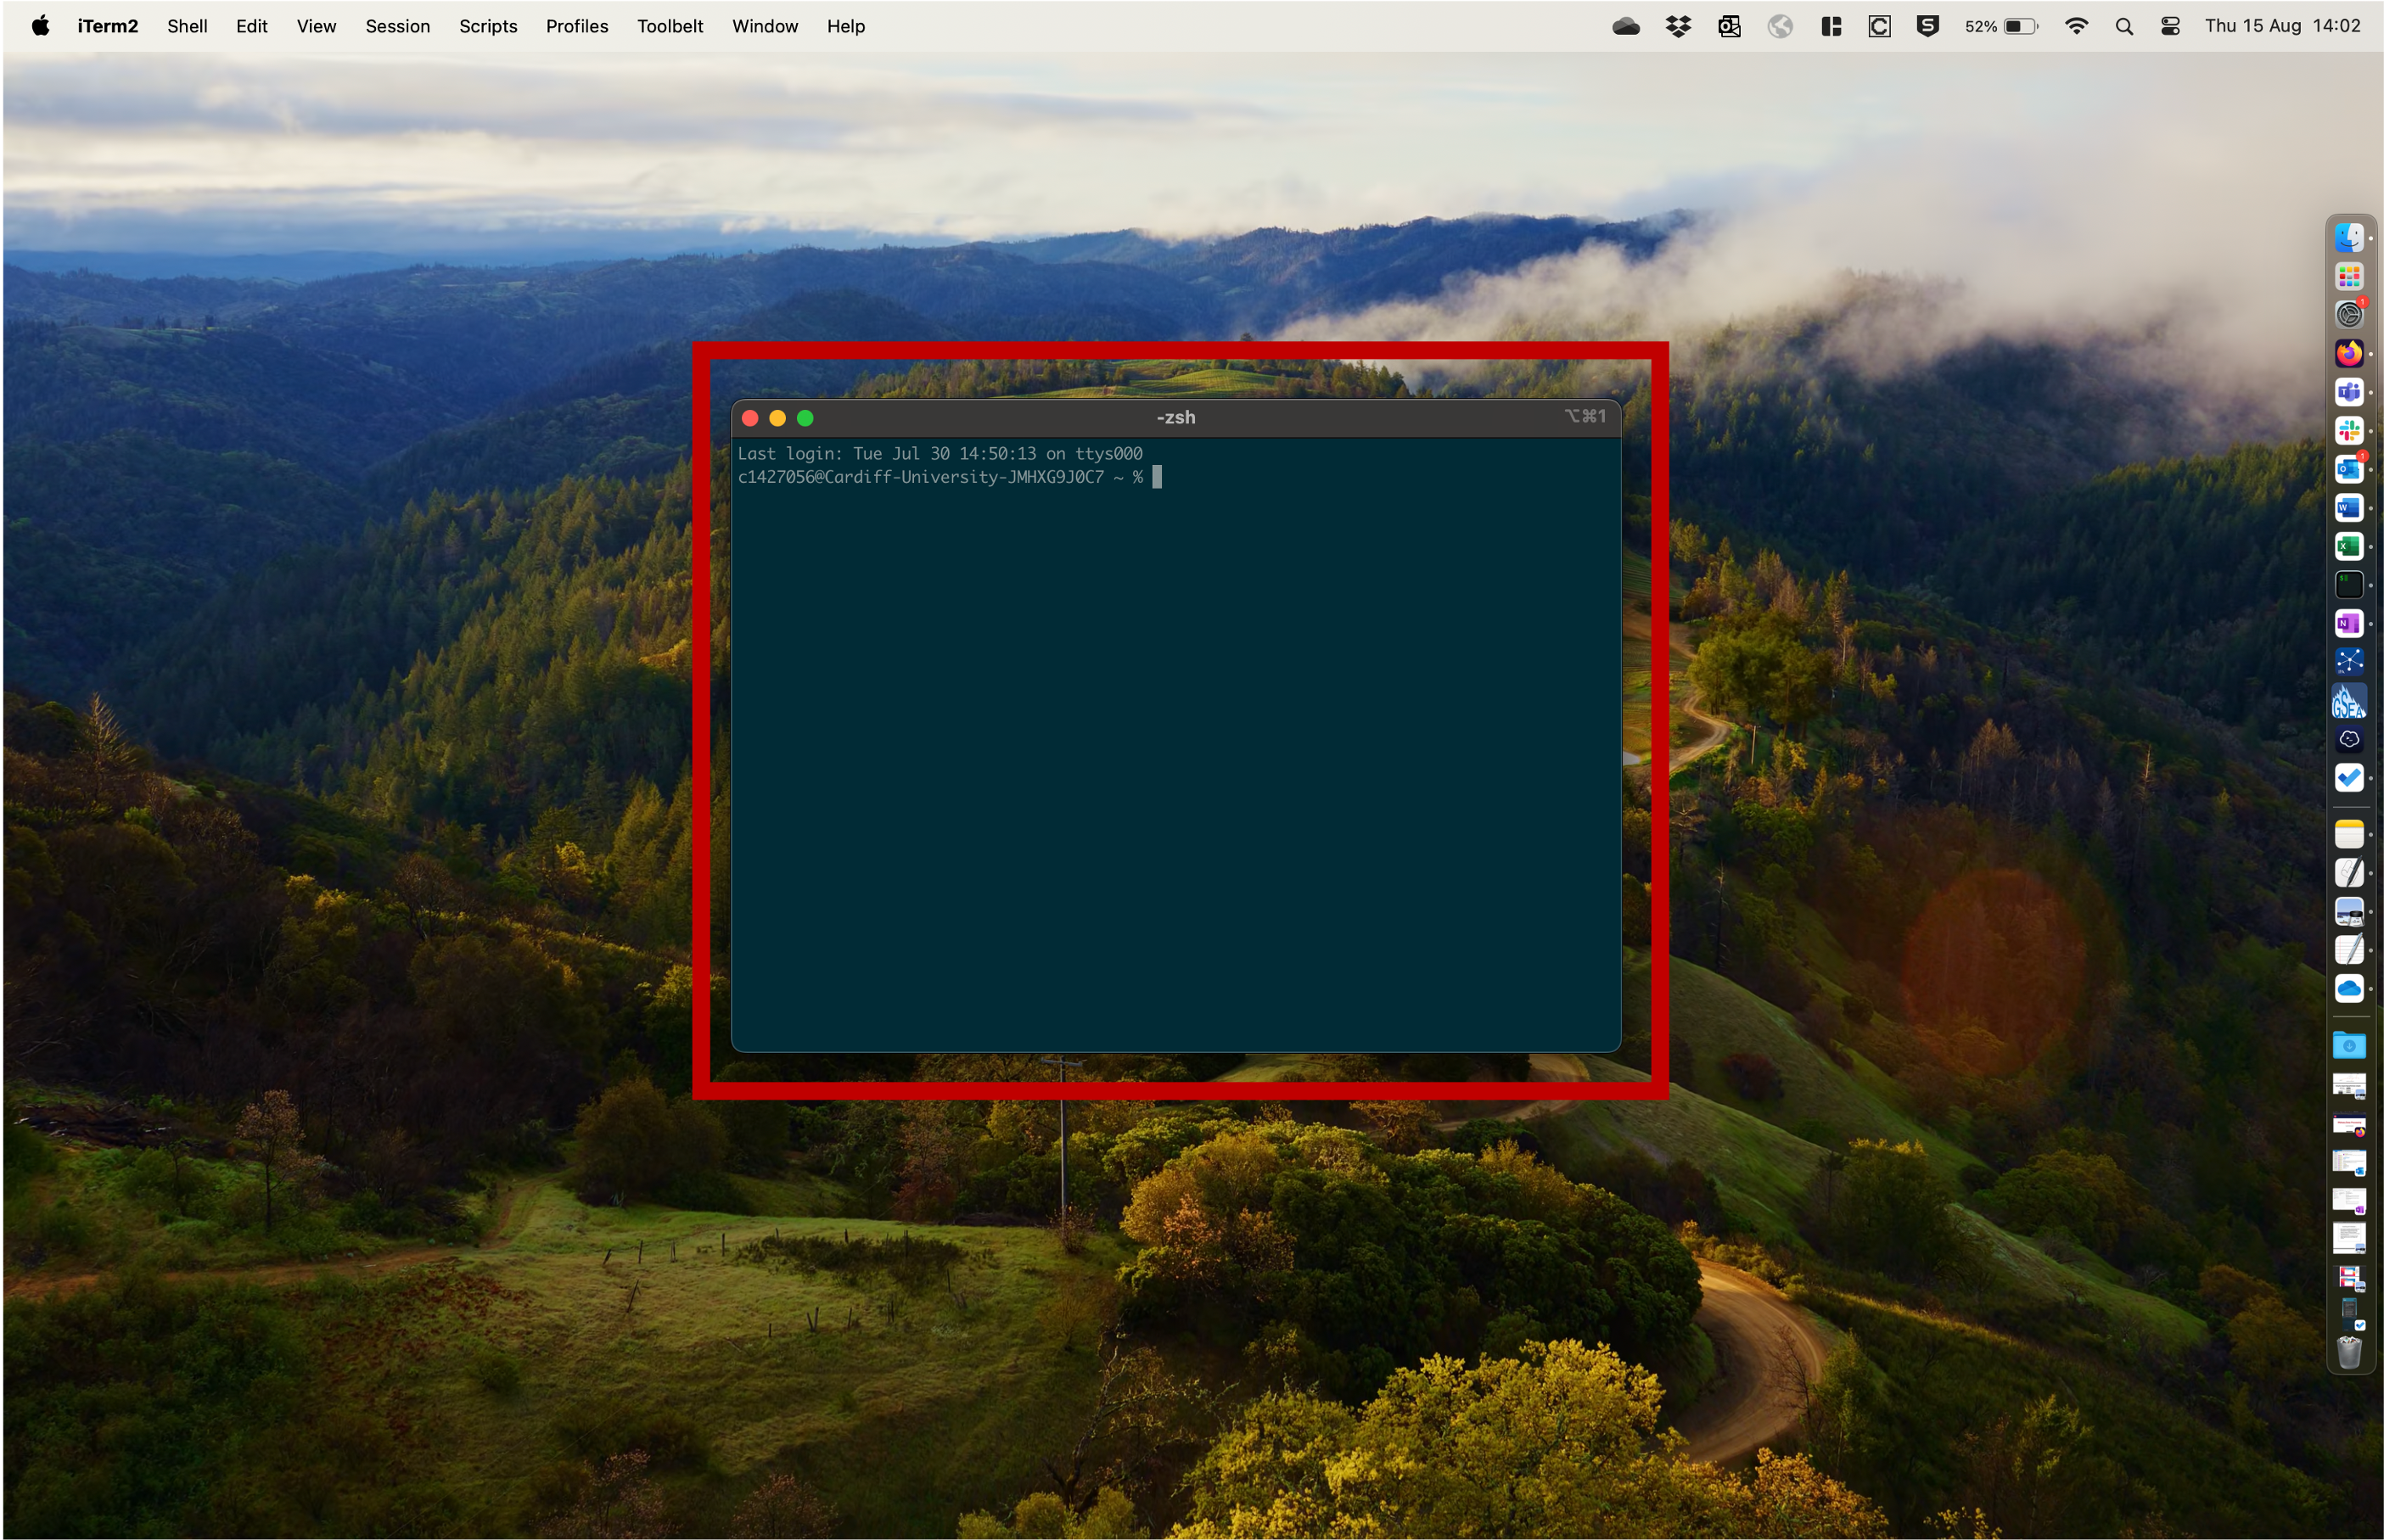Image resolution: width=2384 pixels, height=1540 pixels.
Task: Open Control Center from the menu bar
Action: [x=2169, y=27]
